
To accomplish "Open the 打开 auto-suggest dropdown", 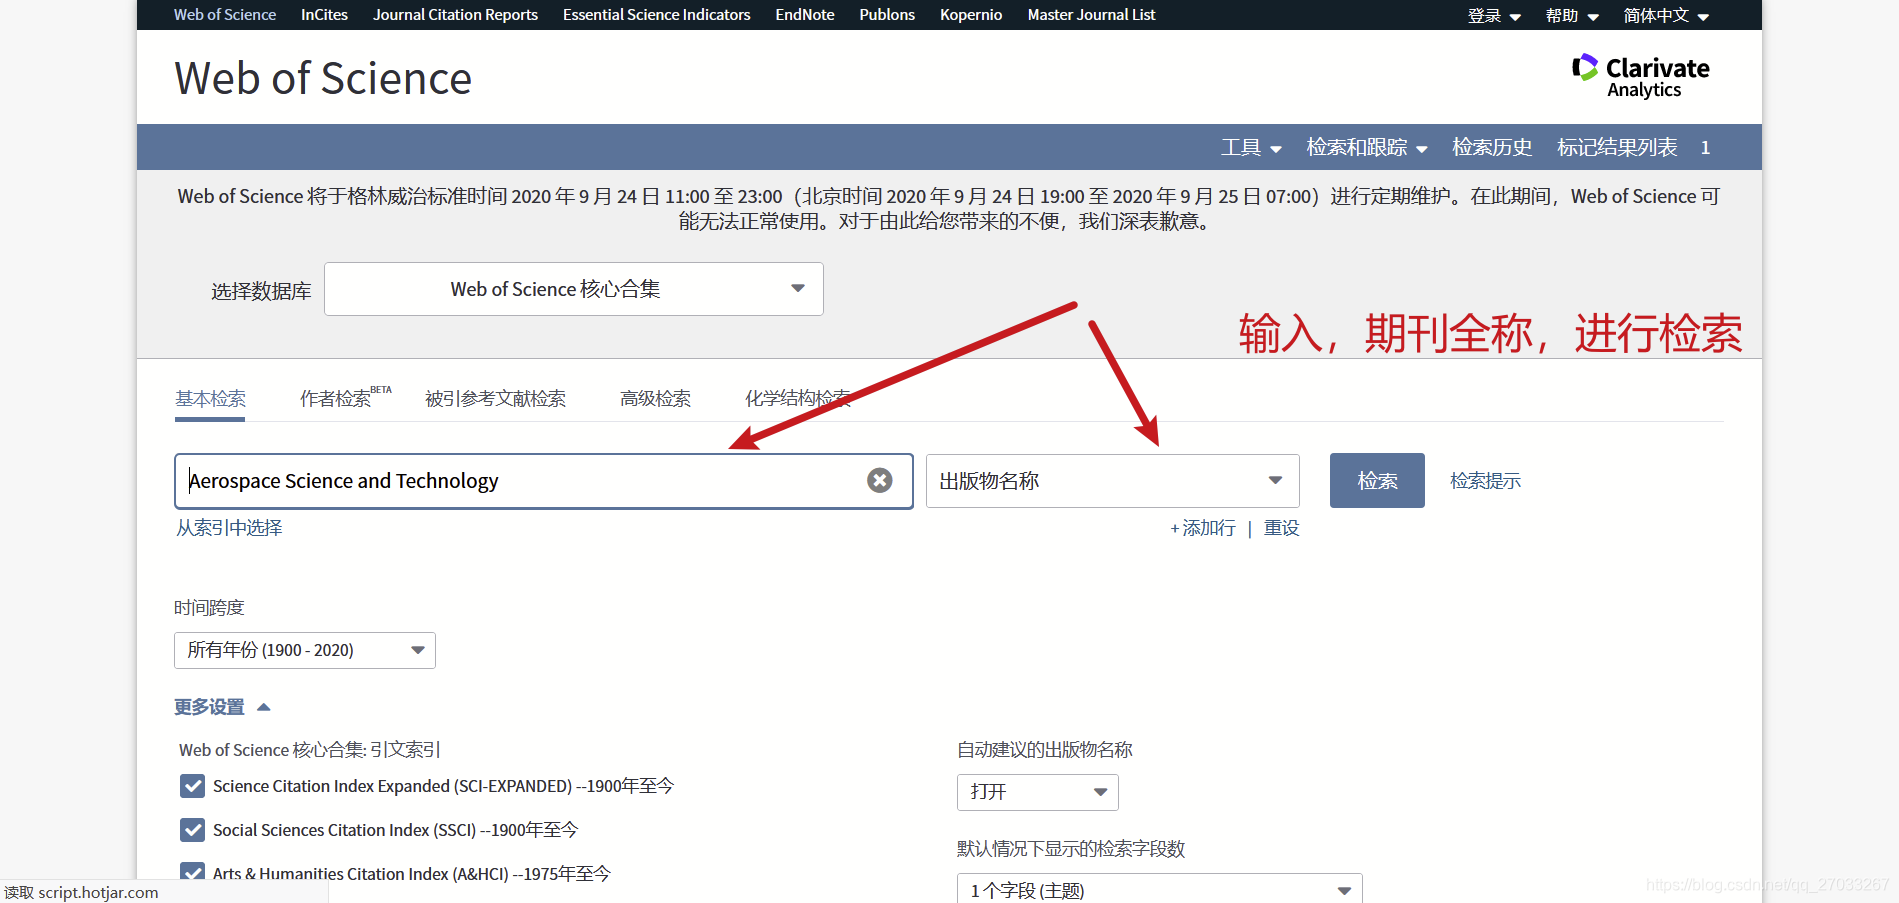I will pyautogui.click(x=1038, y=792).
